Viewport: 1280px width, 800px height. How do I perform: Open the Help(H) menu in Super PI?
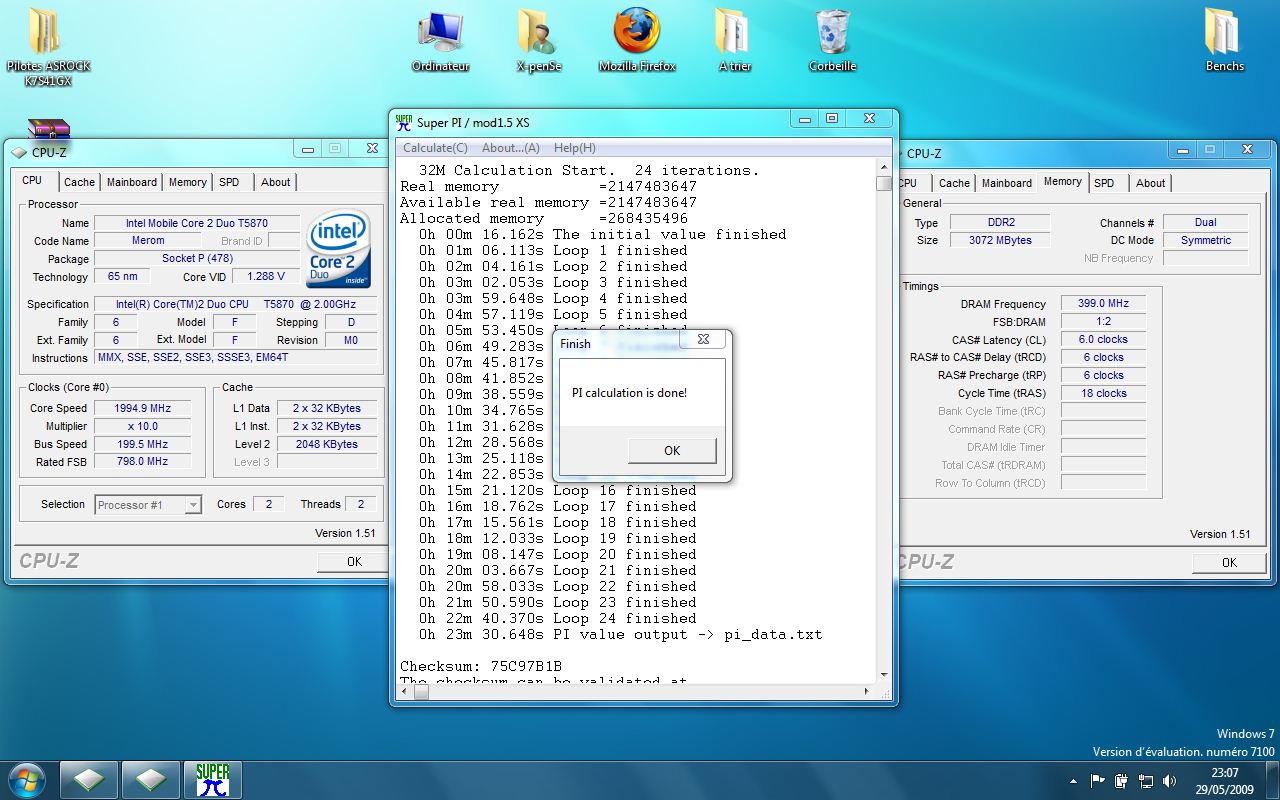(575, 147)
